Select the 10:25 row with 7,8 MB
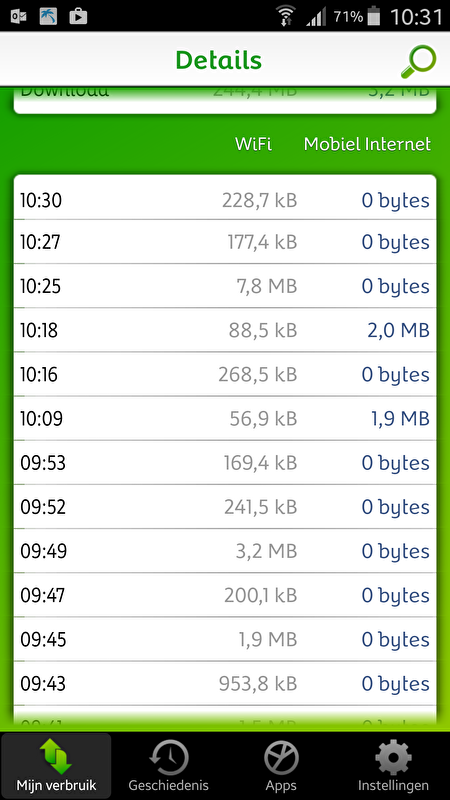This screenshot has width=450, height=800. (225, 286)
